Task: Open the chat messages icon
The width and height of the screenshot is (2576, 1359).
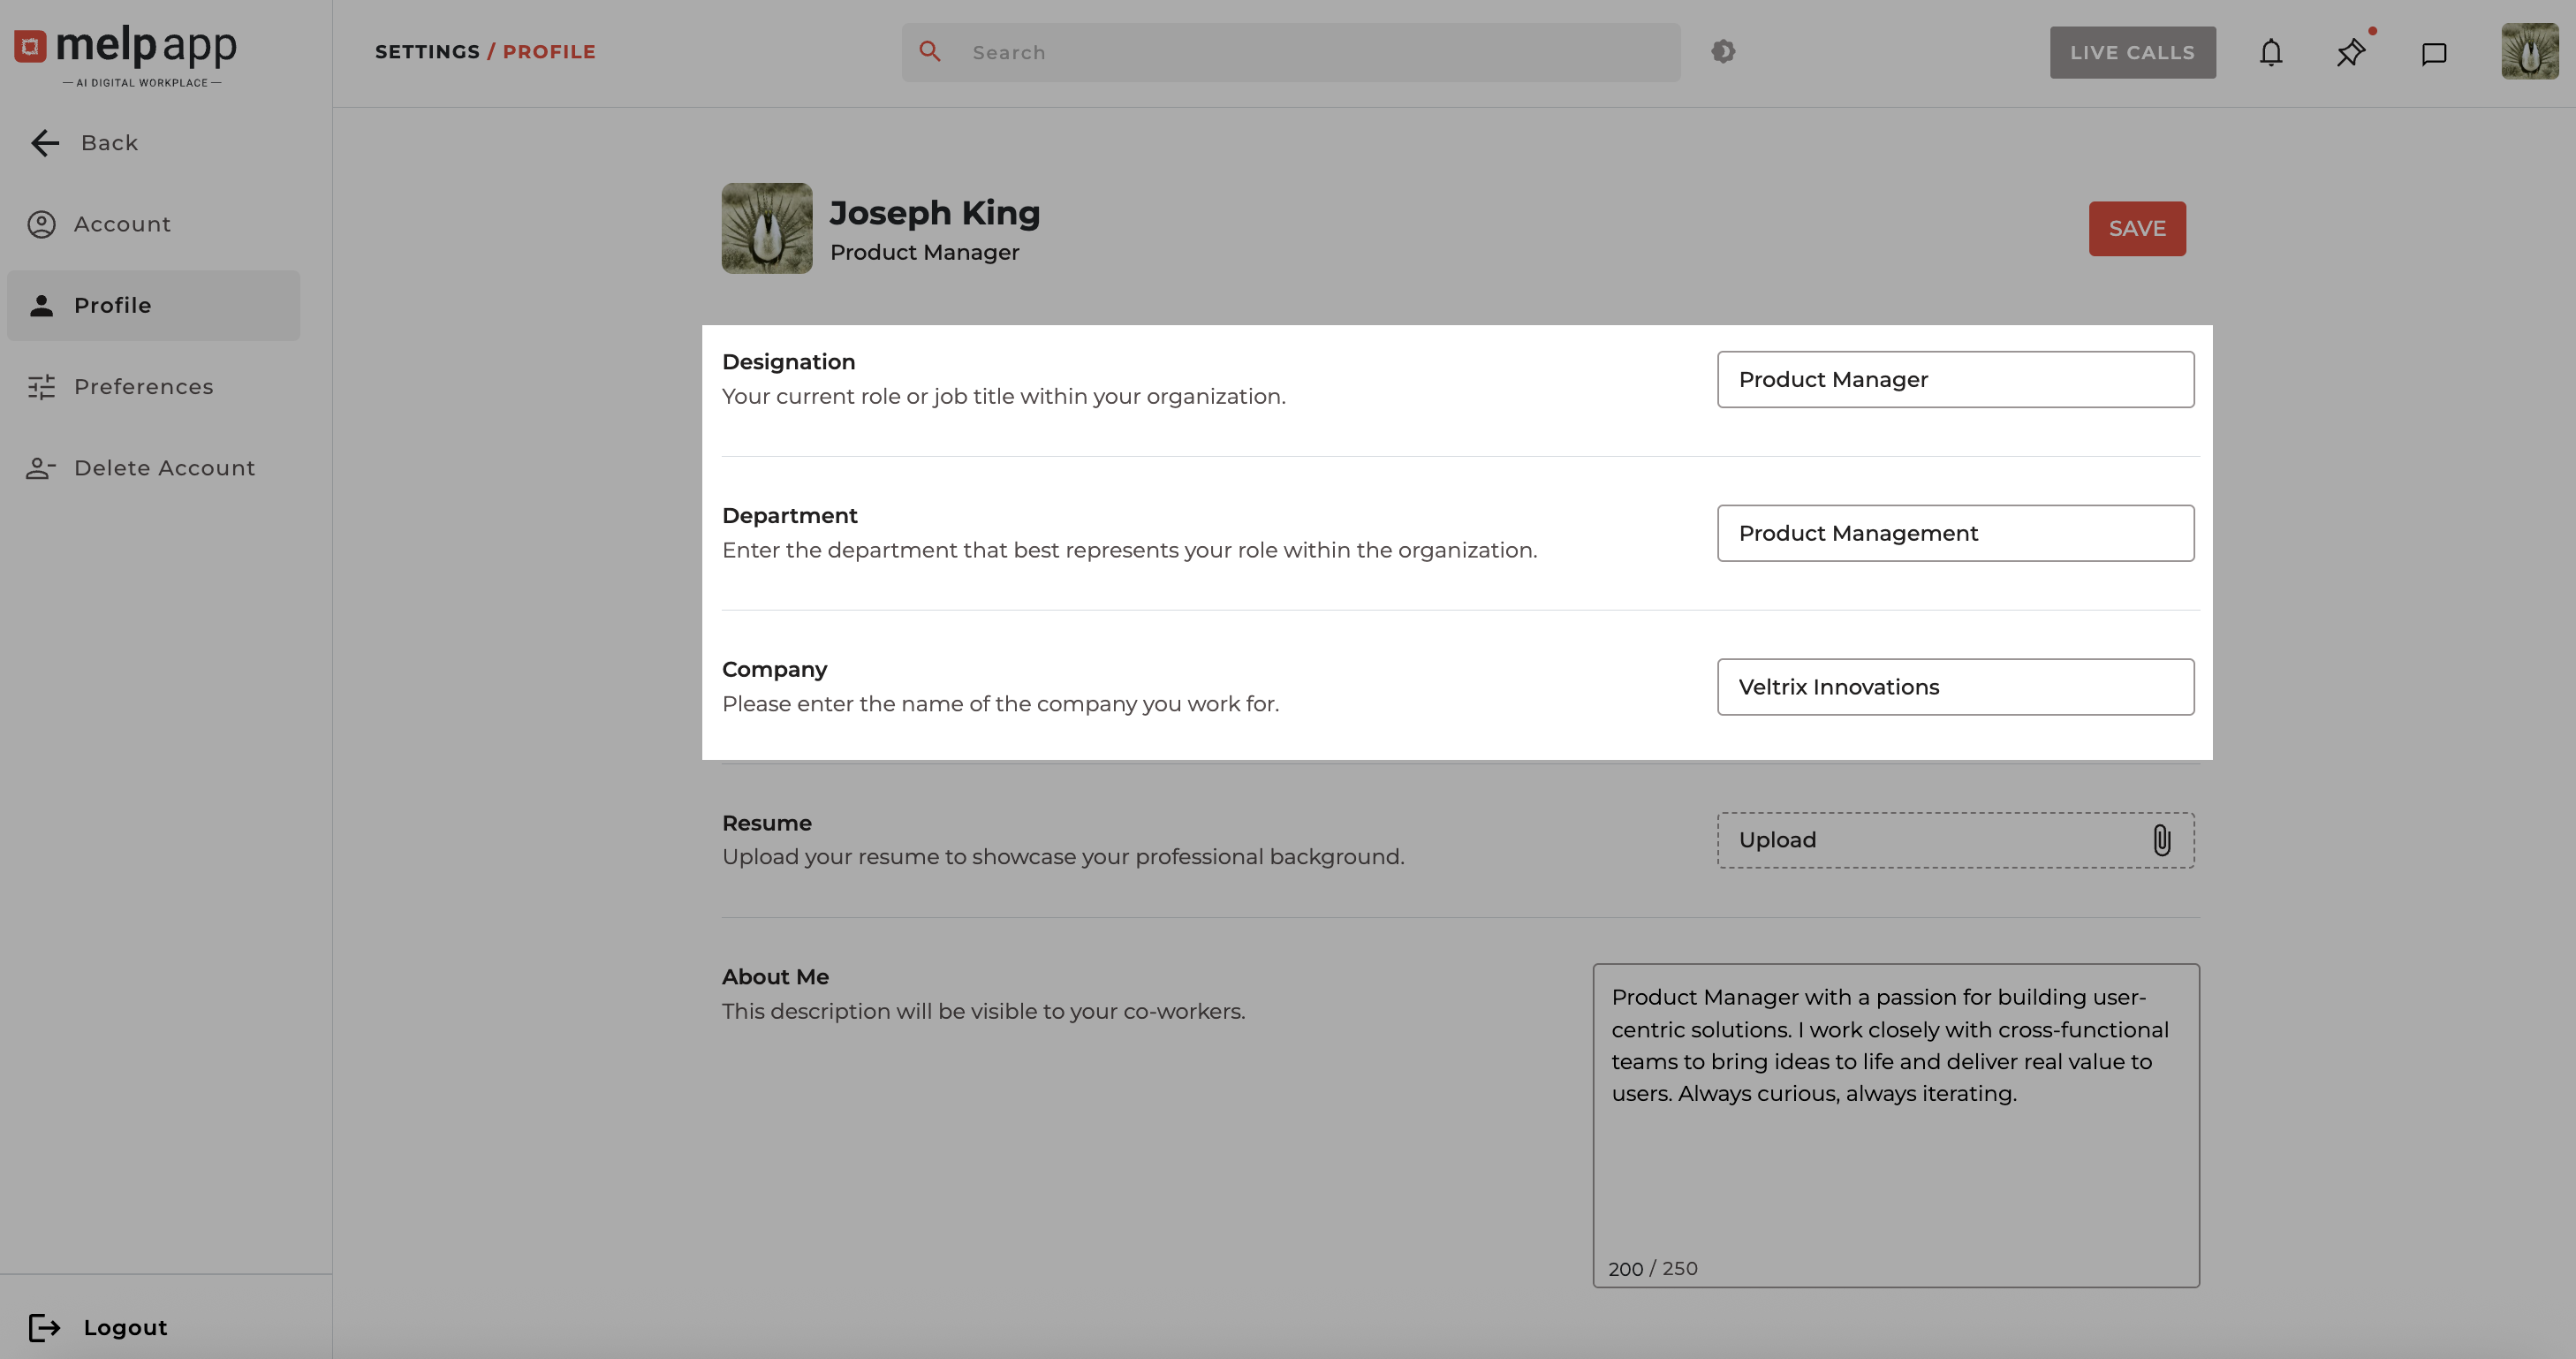Action: [x=2434, y=53]
